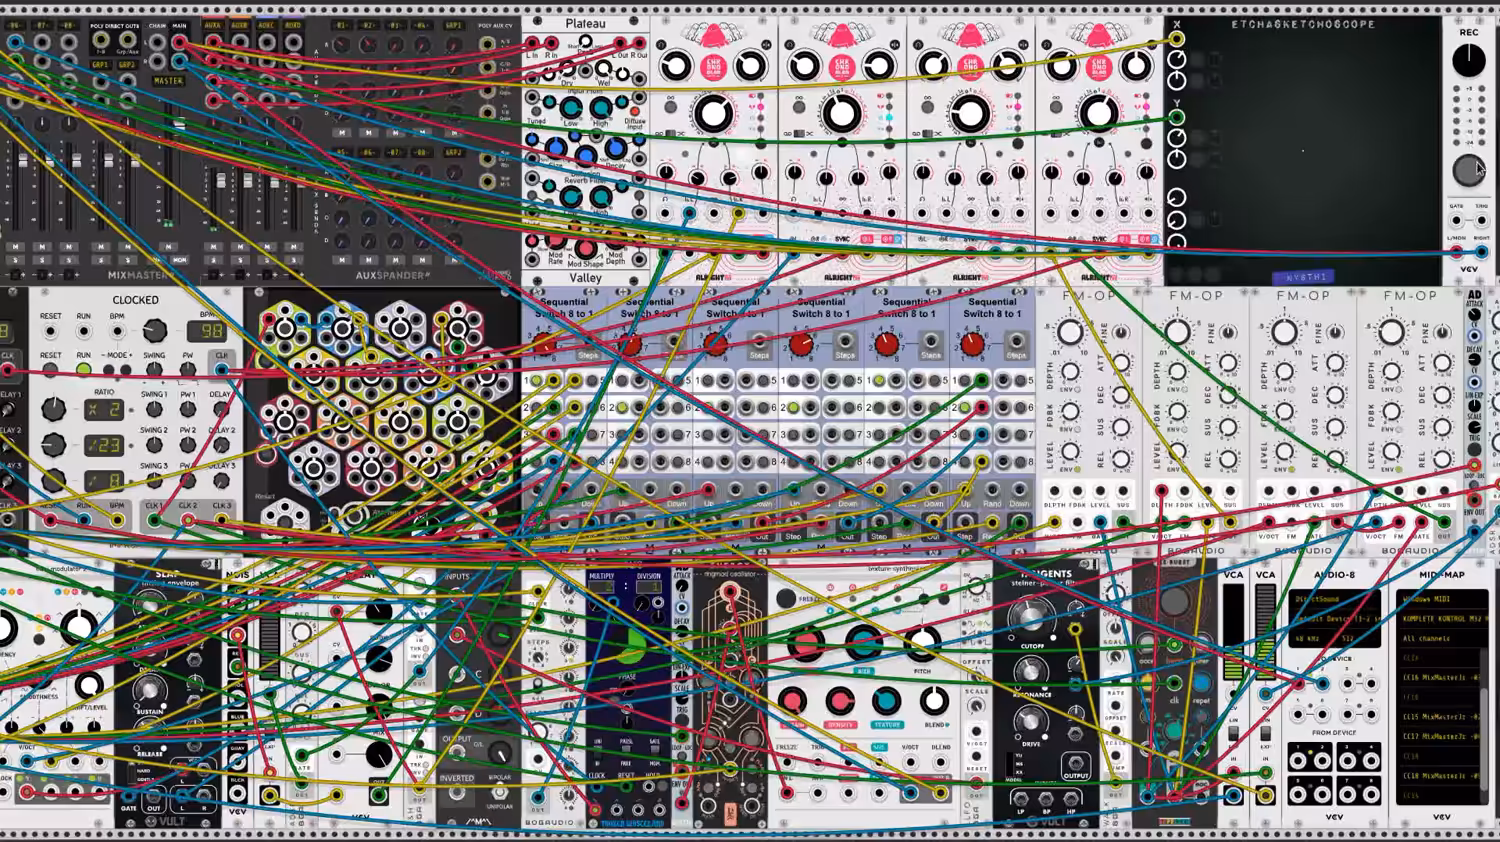Click the large gray record button on REC
Screen dimensions: 1500x842
click(x=1468, y=170)
